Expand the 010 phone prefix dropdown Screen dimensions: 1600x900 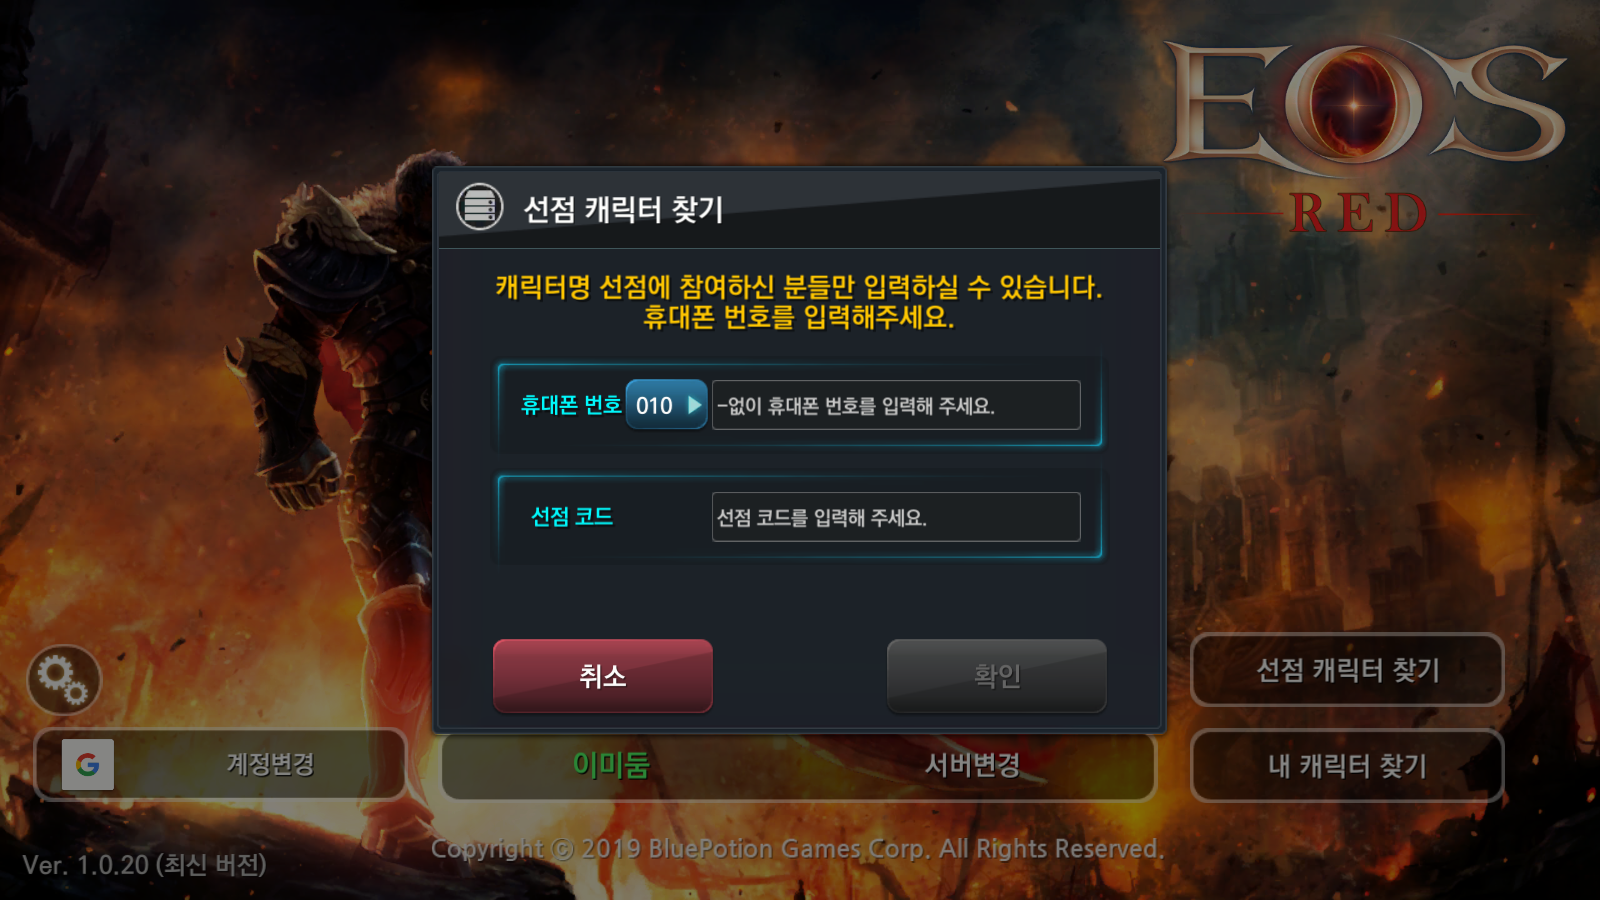(x=666, y=405)
